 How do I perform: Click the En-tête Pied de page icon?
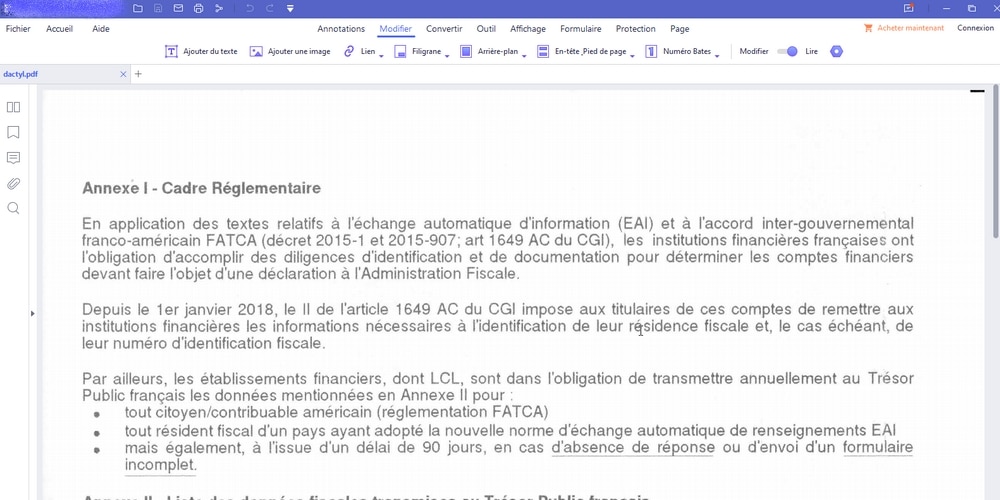(543, 52)
